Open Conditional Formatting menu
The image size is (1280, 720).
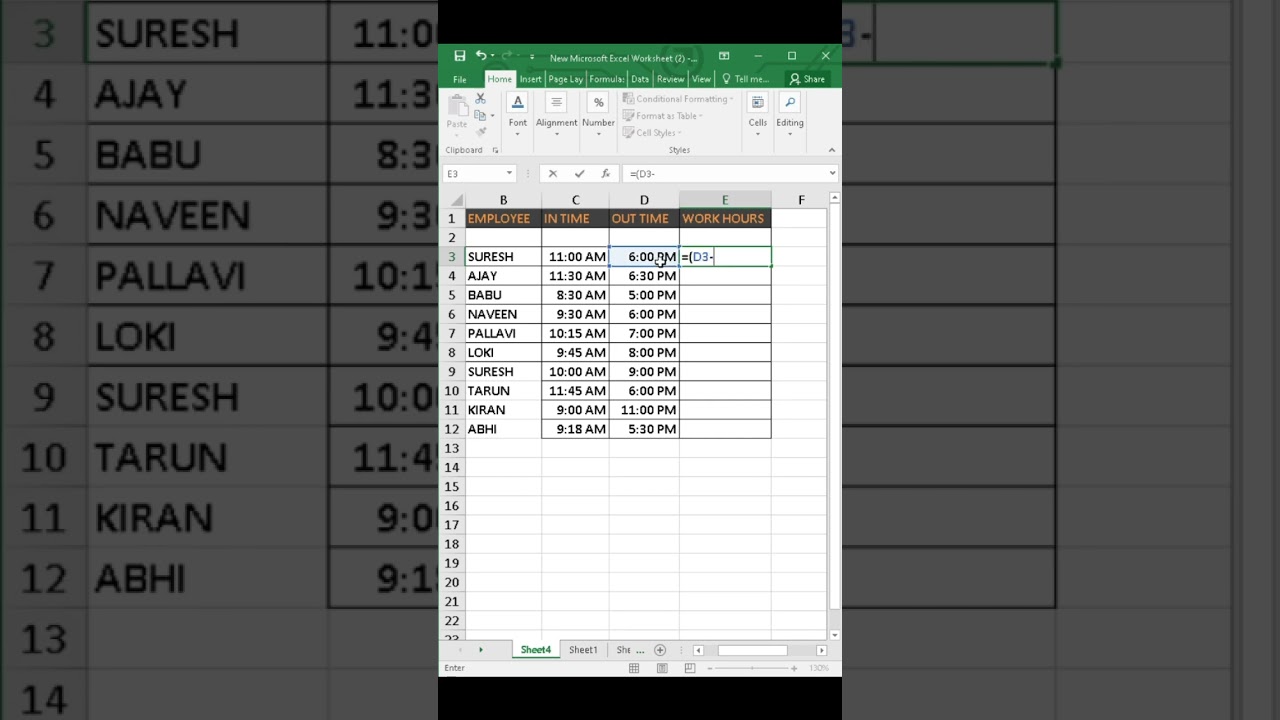(678, 99)
